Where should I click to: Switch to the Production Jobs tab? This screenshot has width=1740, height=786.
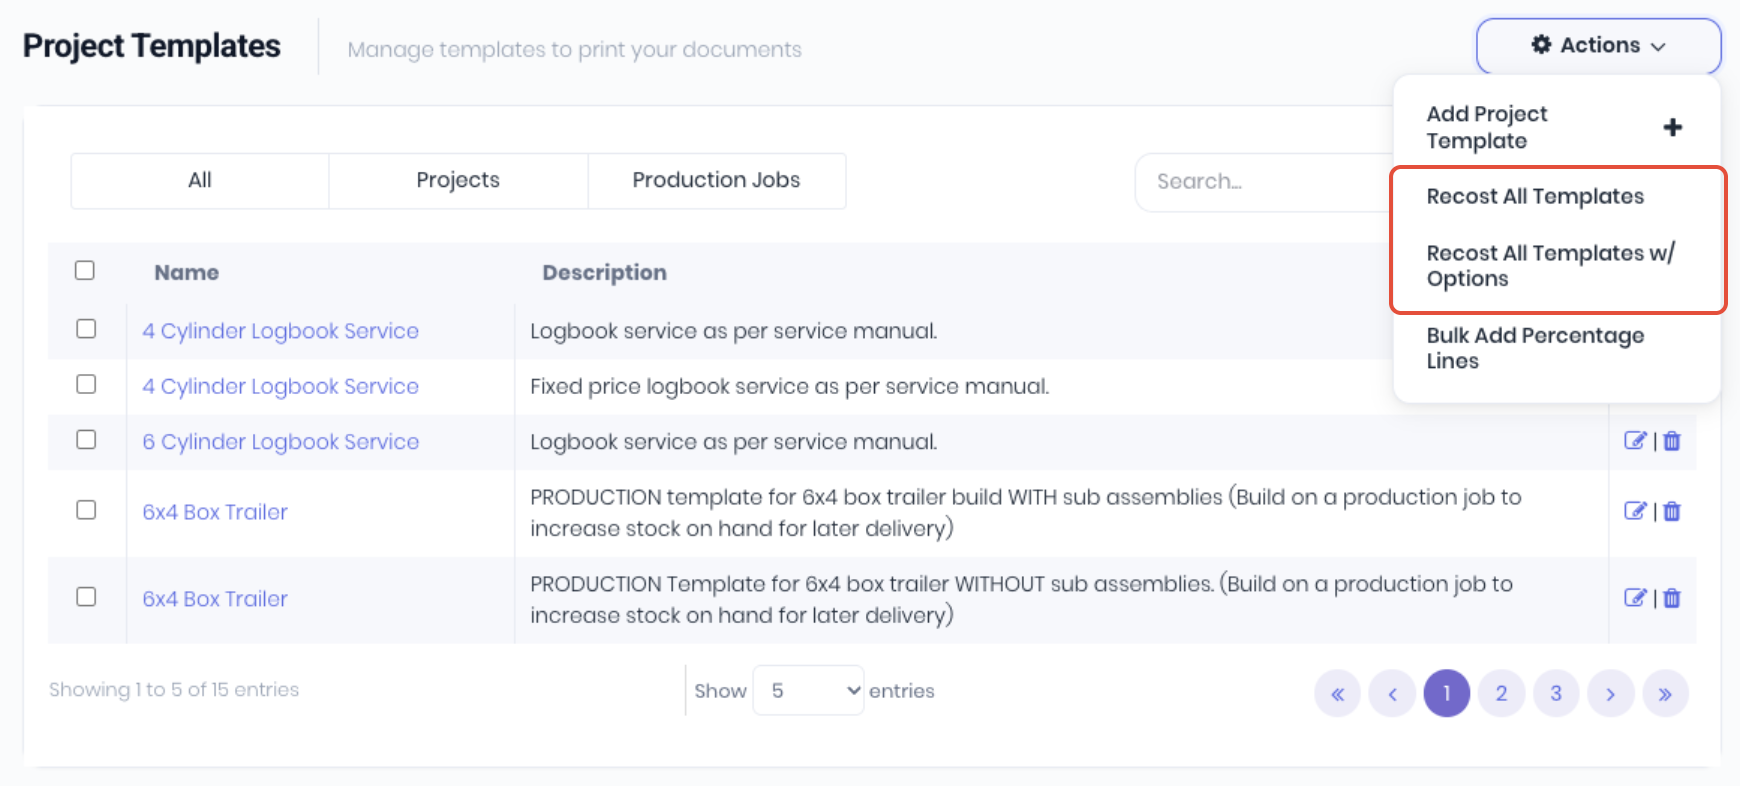pos(716,180)
